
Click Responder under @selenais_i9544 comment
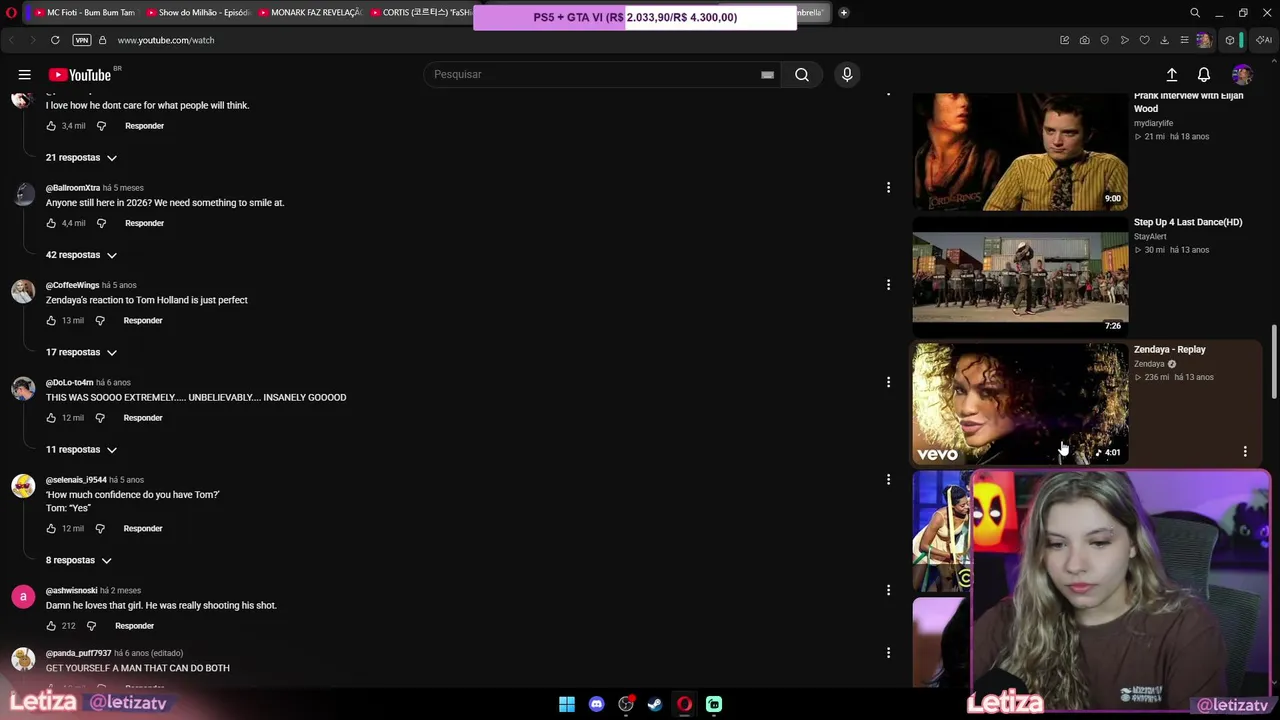[x=143, y=529]
